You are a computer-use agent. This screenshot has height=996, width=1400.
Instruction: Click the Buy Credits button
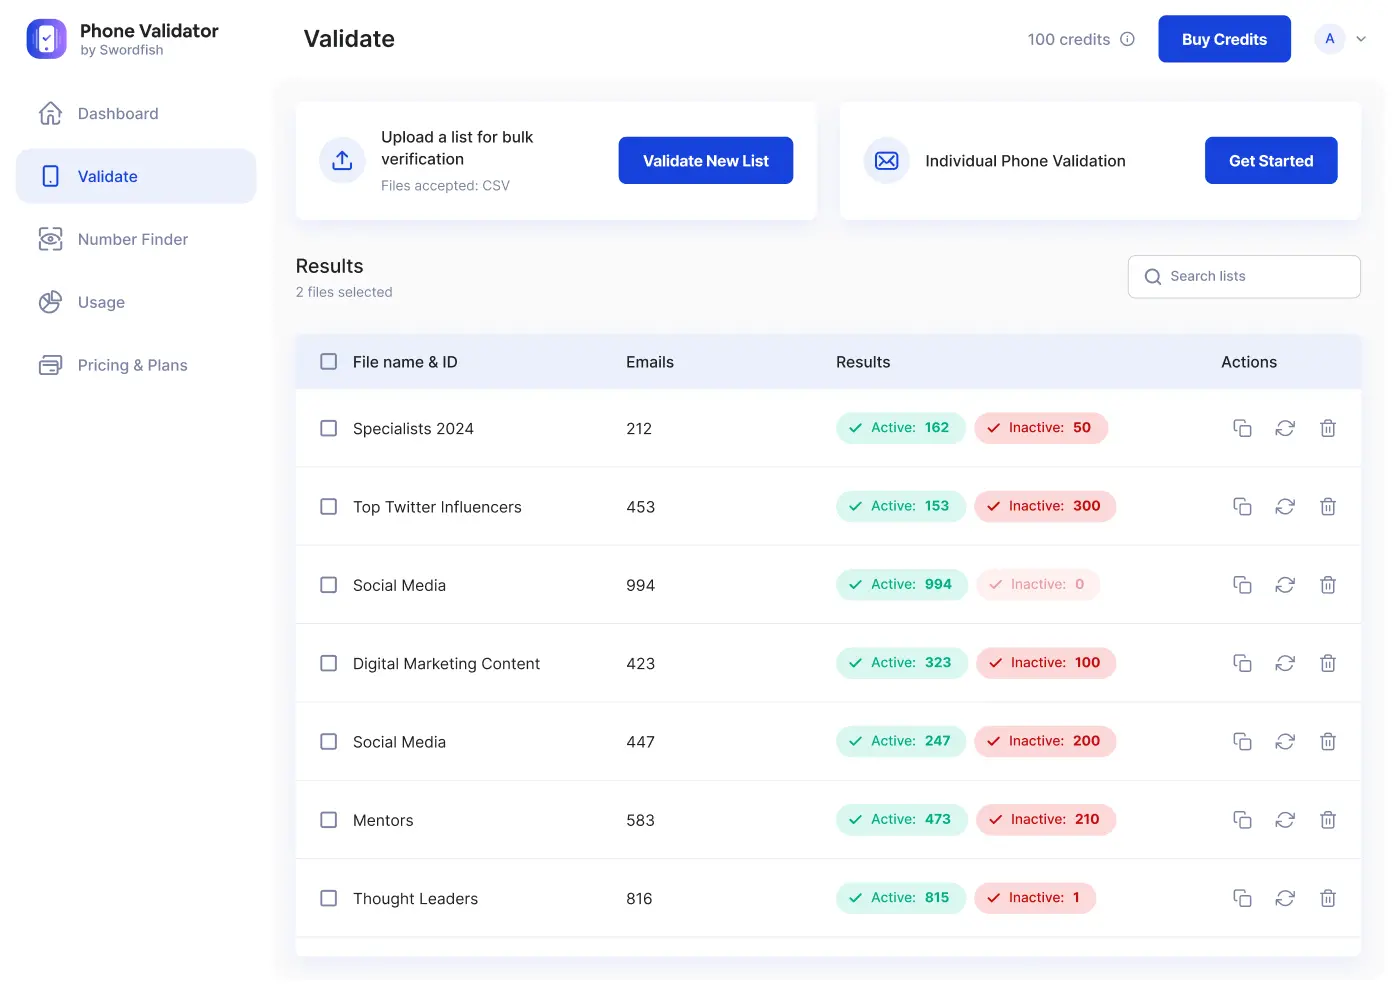pyautogui.click(x=1224, y=39)
